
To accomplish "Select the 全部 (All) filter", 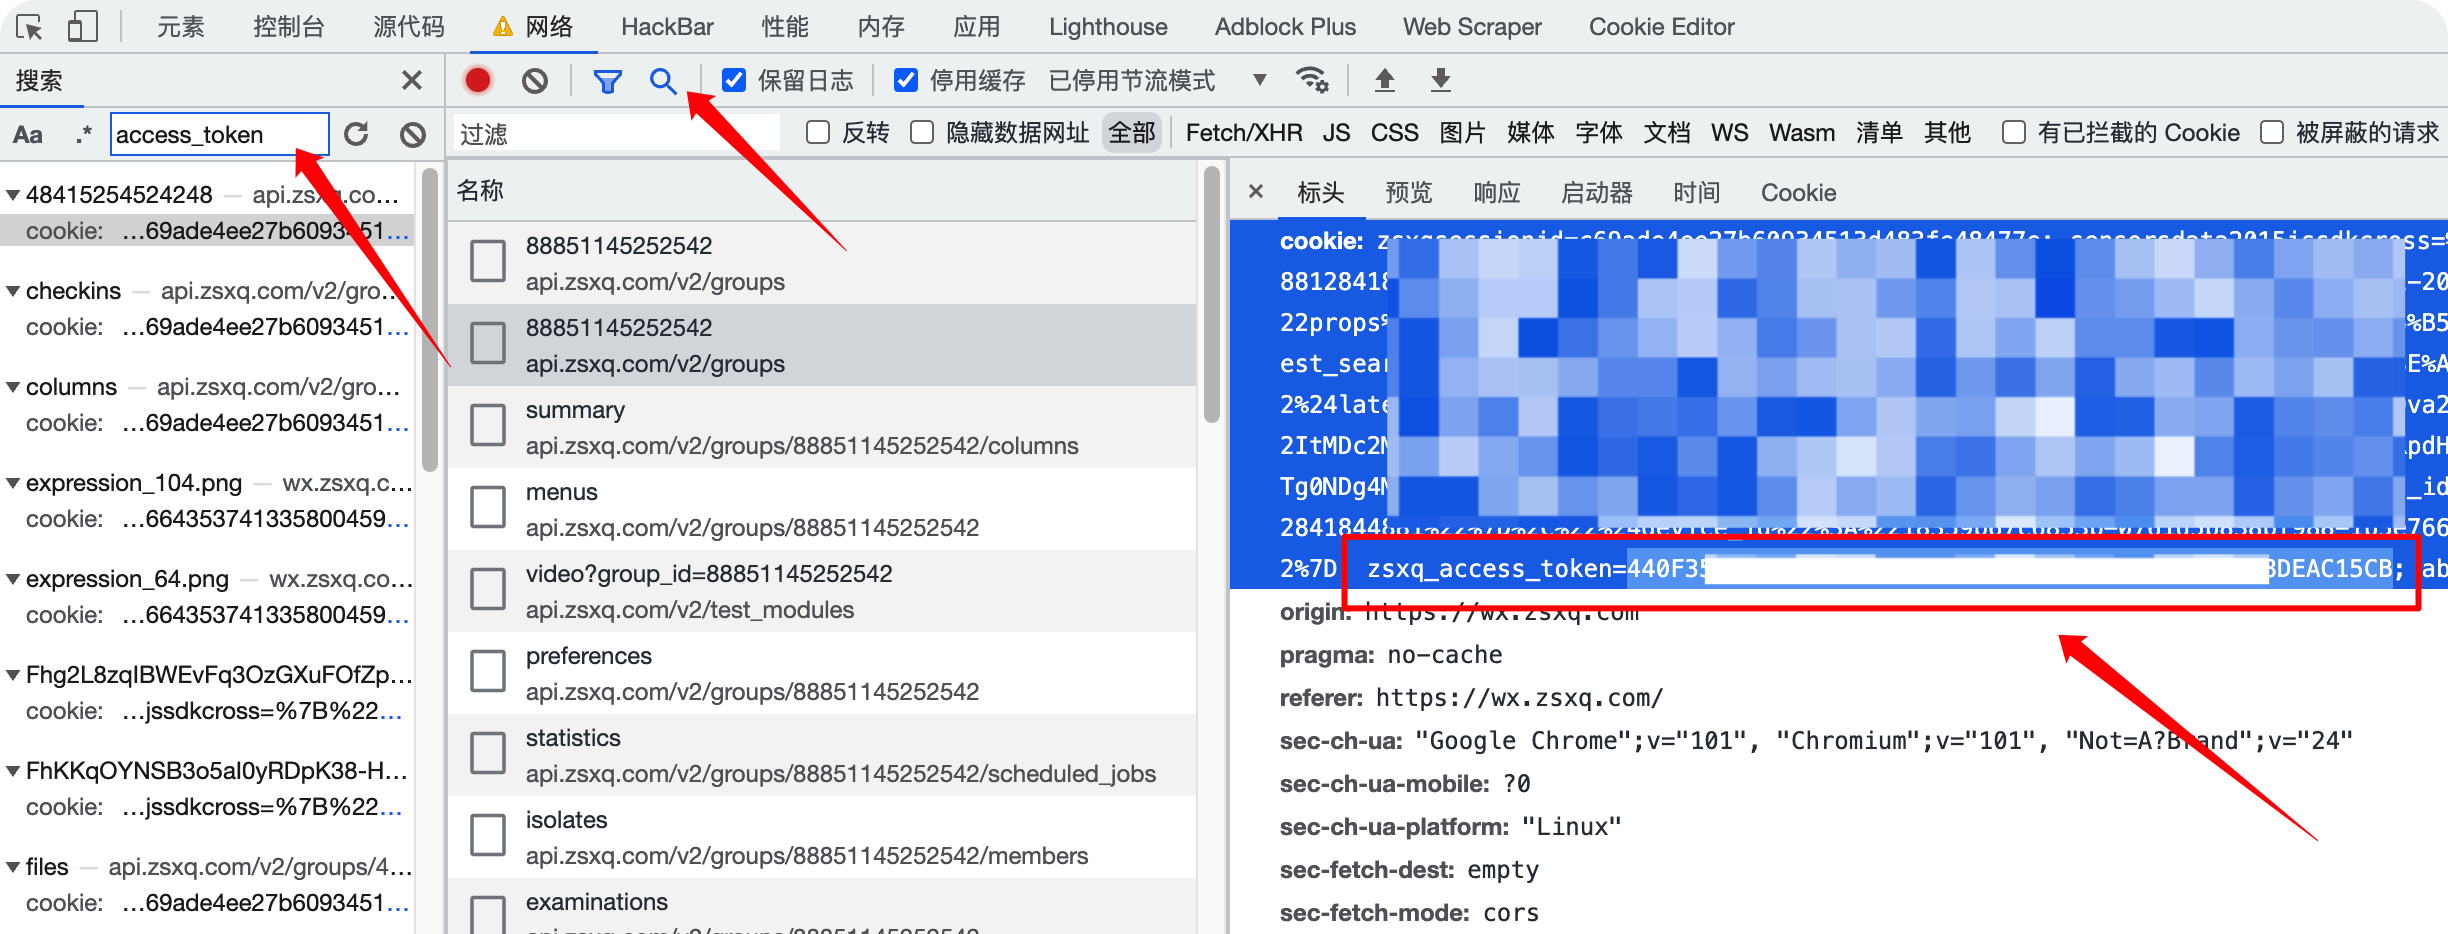I will [1132, 133].
